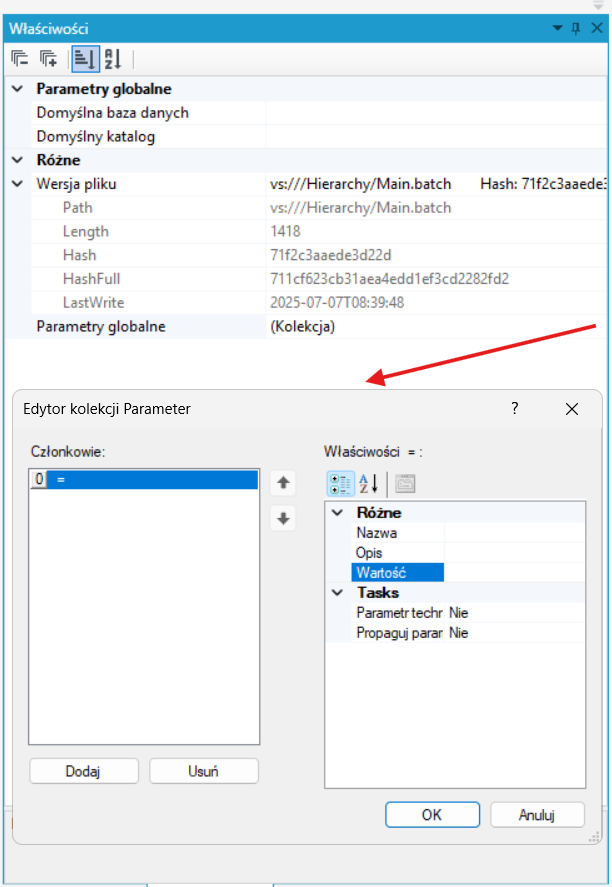This screenshot has width=612, height=887.
Task: Click the (Kolekcja) value of Parametry globalne
Action: [x=303, y=326]
